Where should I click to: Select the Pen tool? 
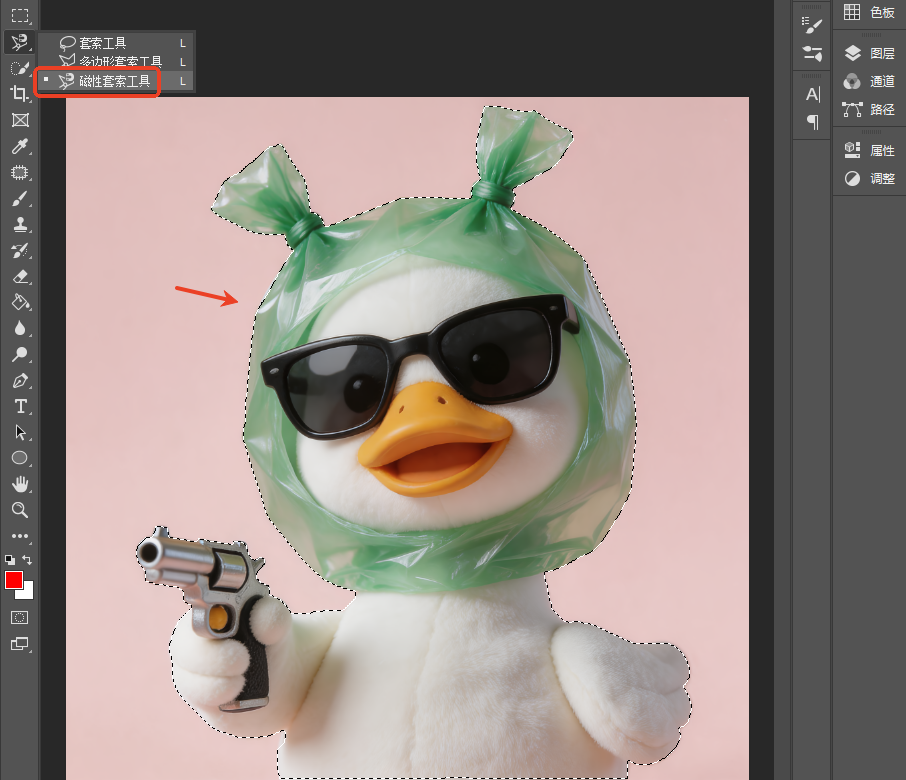pos(20,381)
